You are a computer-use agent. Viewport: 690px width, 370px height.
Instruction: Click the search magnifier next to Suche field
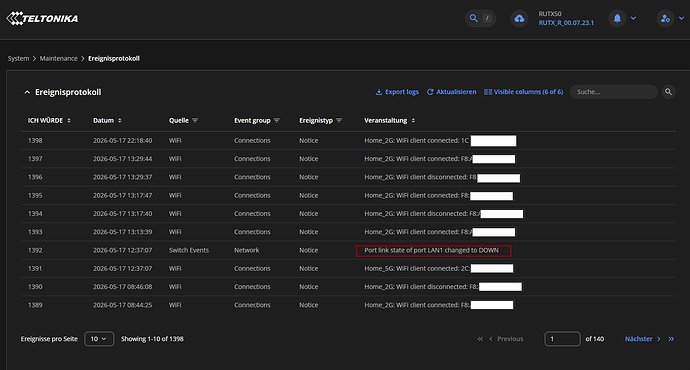[668, 92]
